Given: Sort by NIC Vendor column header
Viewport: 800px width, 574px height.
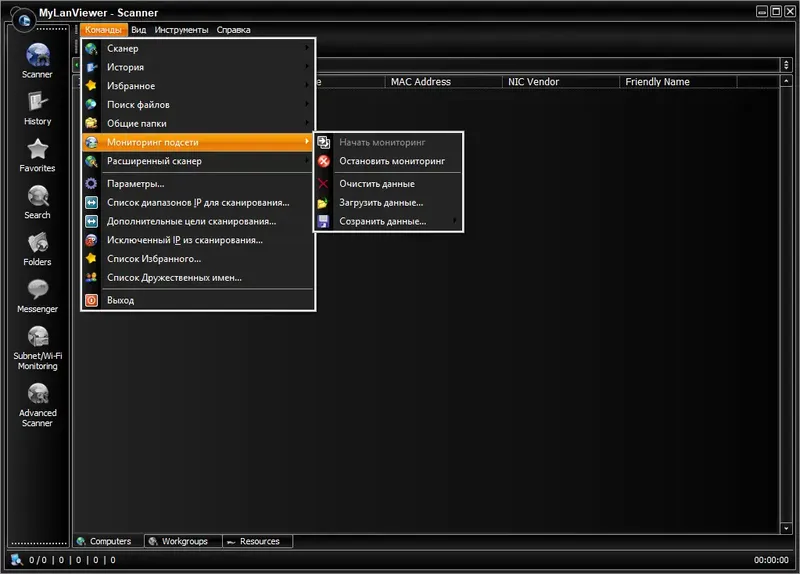Looking at the screenshot, I should point(560,82).
